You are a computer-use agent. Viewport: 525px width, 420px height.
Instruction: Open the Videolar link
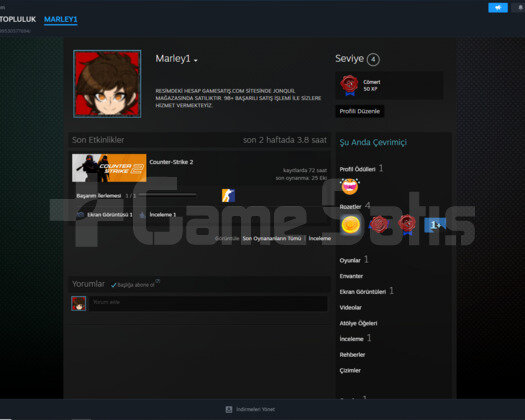point(351,307)
